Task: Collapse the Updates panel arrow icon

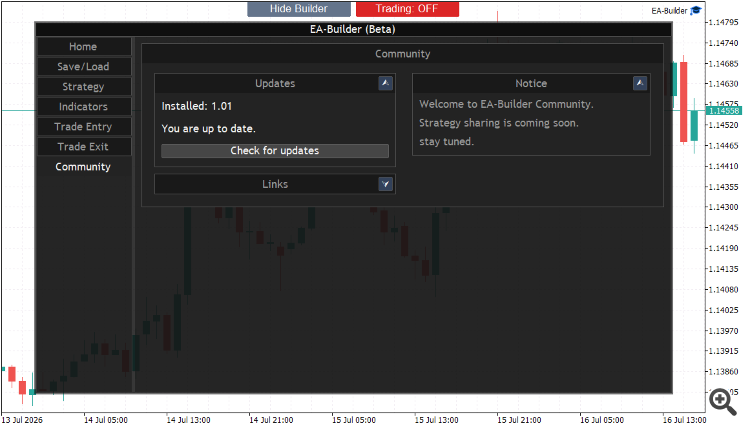Action: [386, 83]
